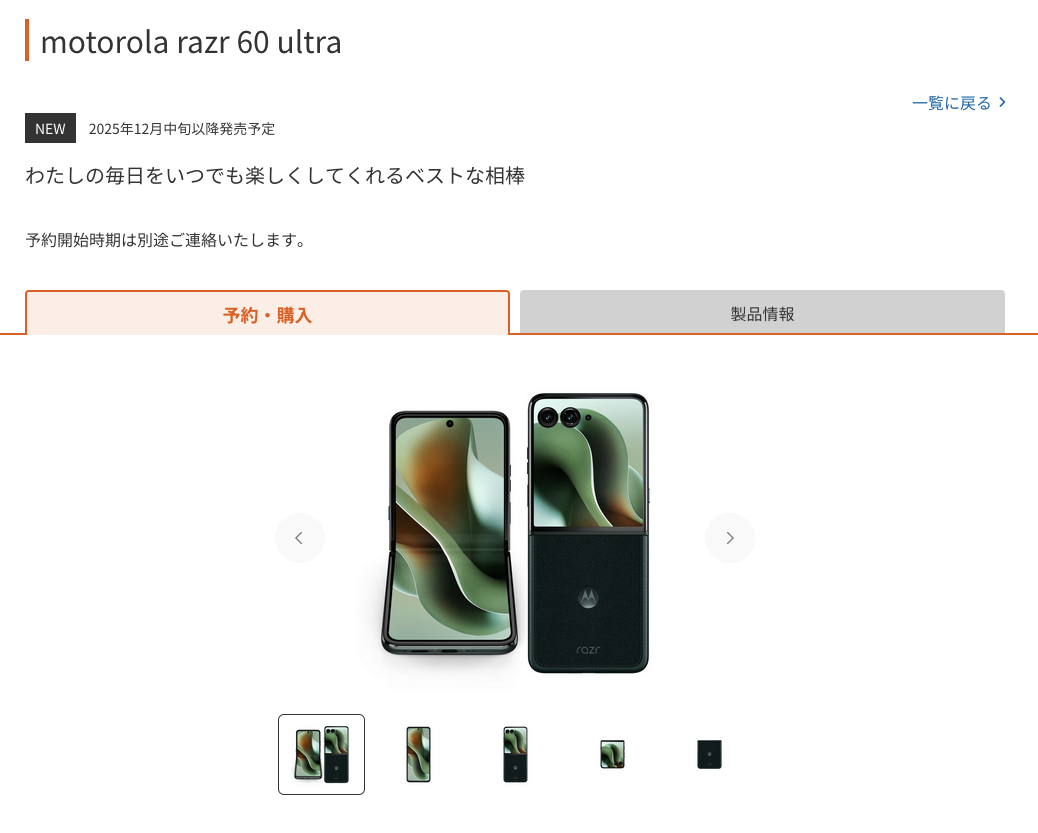Viewport: 1038px width, 833px height.
Task: Click the main razr 60 ultra product image
Action: pyautogui.click(x=515, y=534)
